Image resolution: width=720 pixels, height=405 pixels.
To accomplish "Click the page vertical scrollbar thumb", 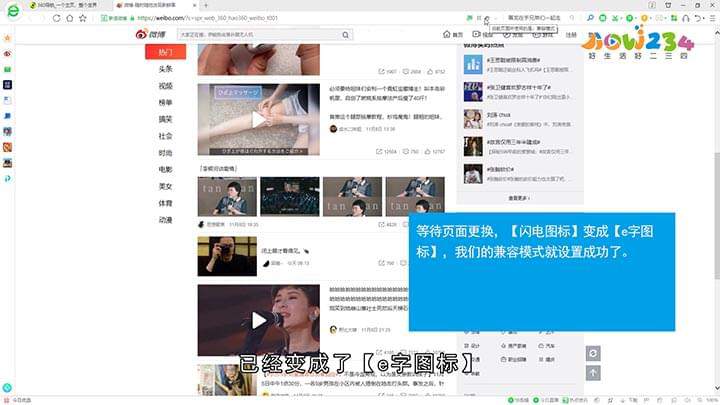I will click(717, 216).
